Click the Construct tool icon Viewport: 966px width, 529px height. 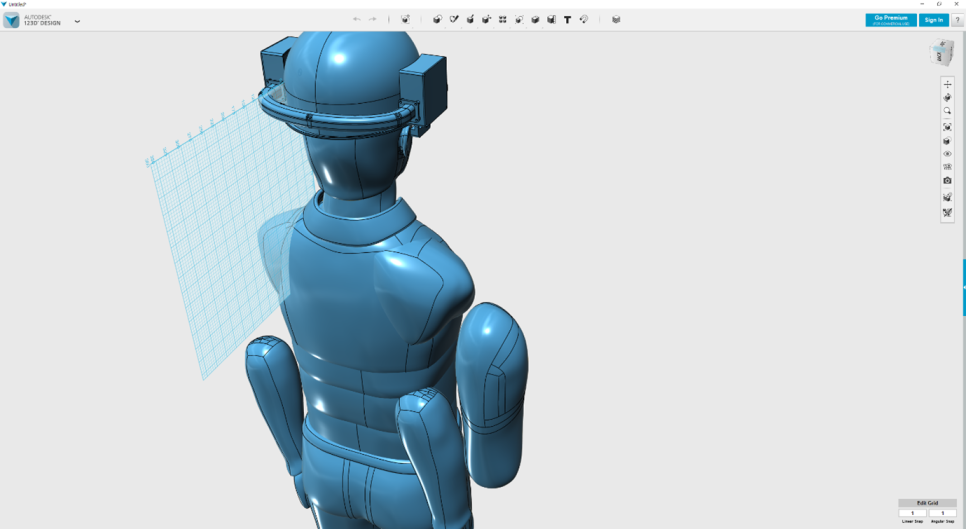[x=470, y=19]
